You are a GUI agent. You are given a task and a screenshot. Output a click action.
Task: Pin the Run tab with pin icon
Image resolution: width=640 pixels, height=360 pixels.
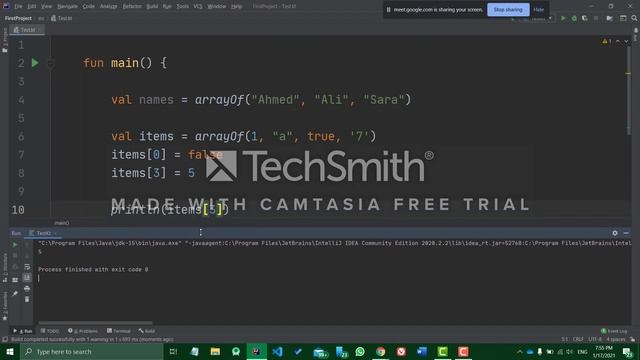15,293
